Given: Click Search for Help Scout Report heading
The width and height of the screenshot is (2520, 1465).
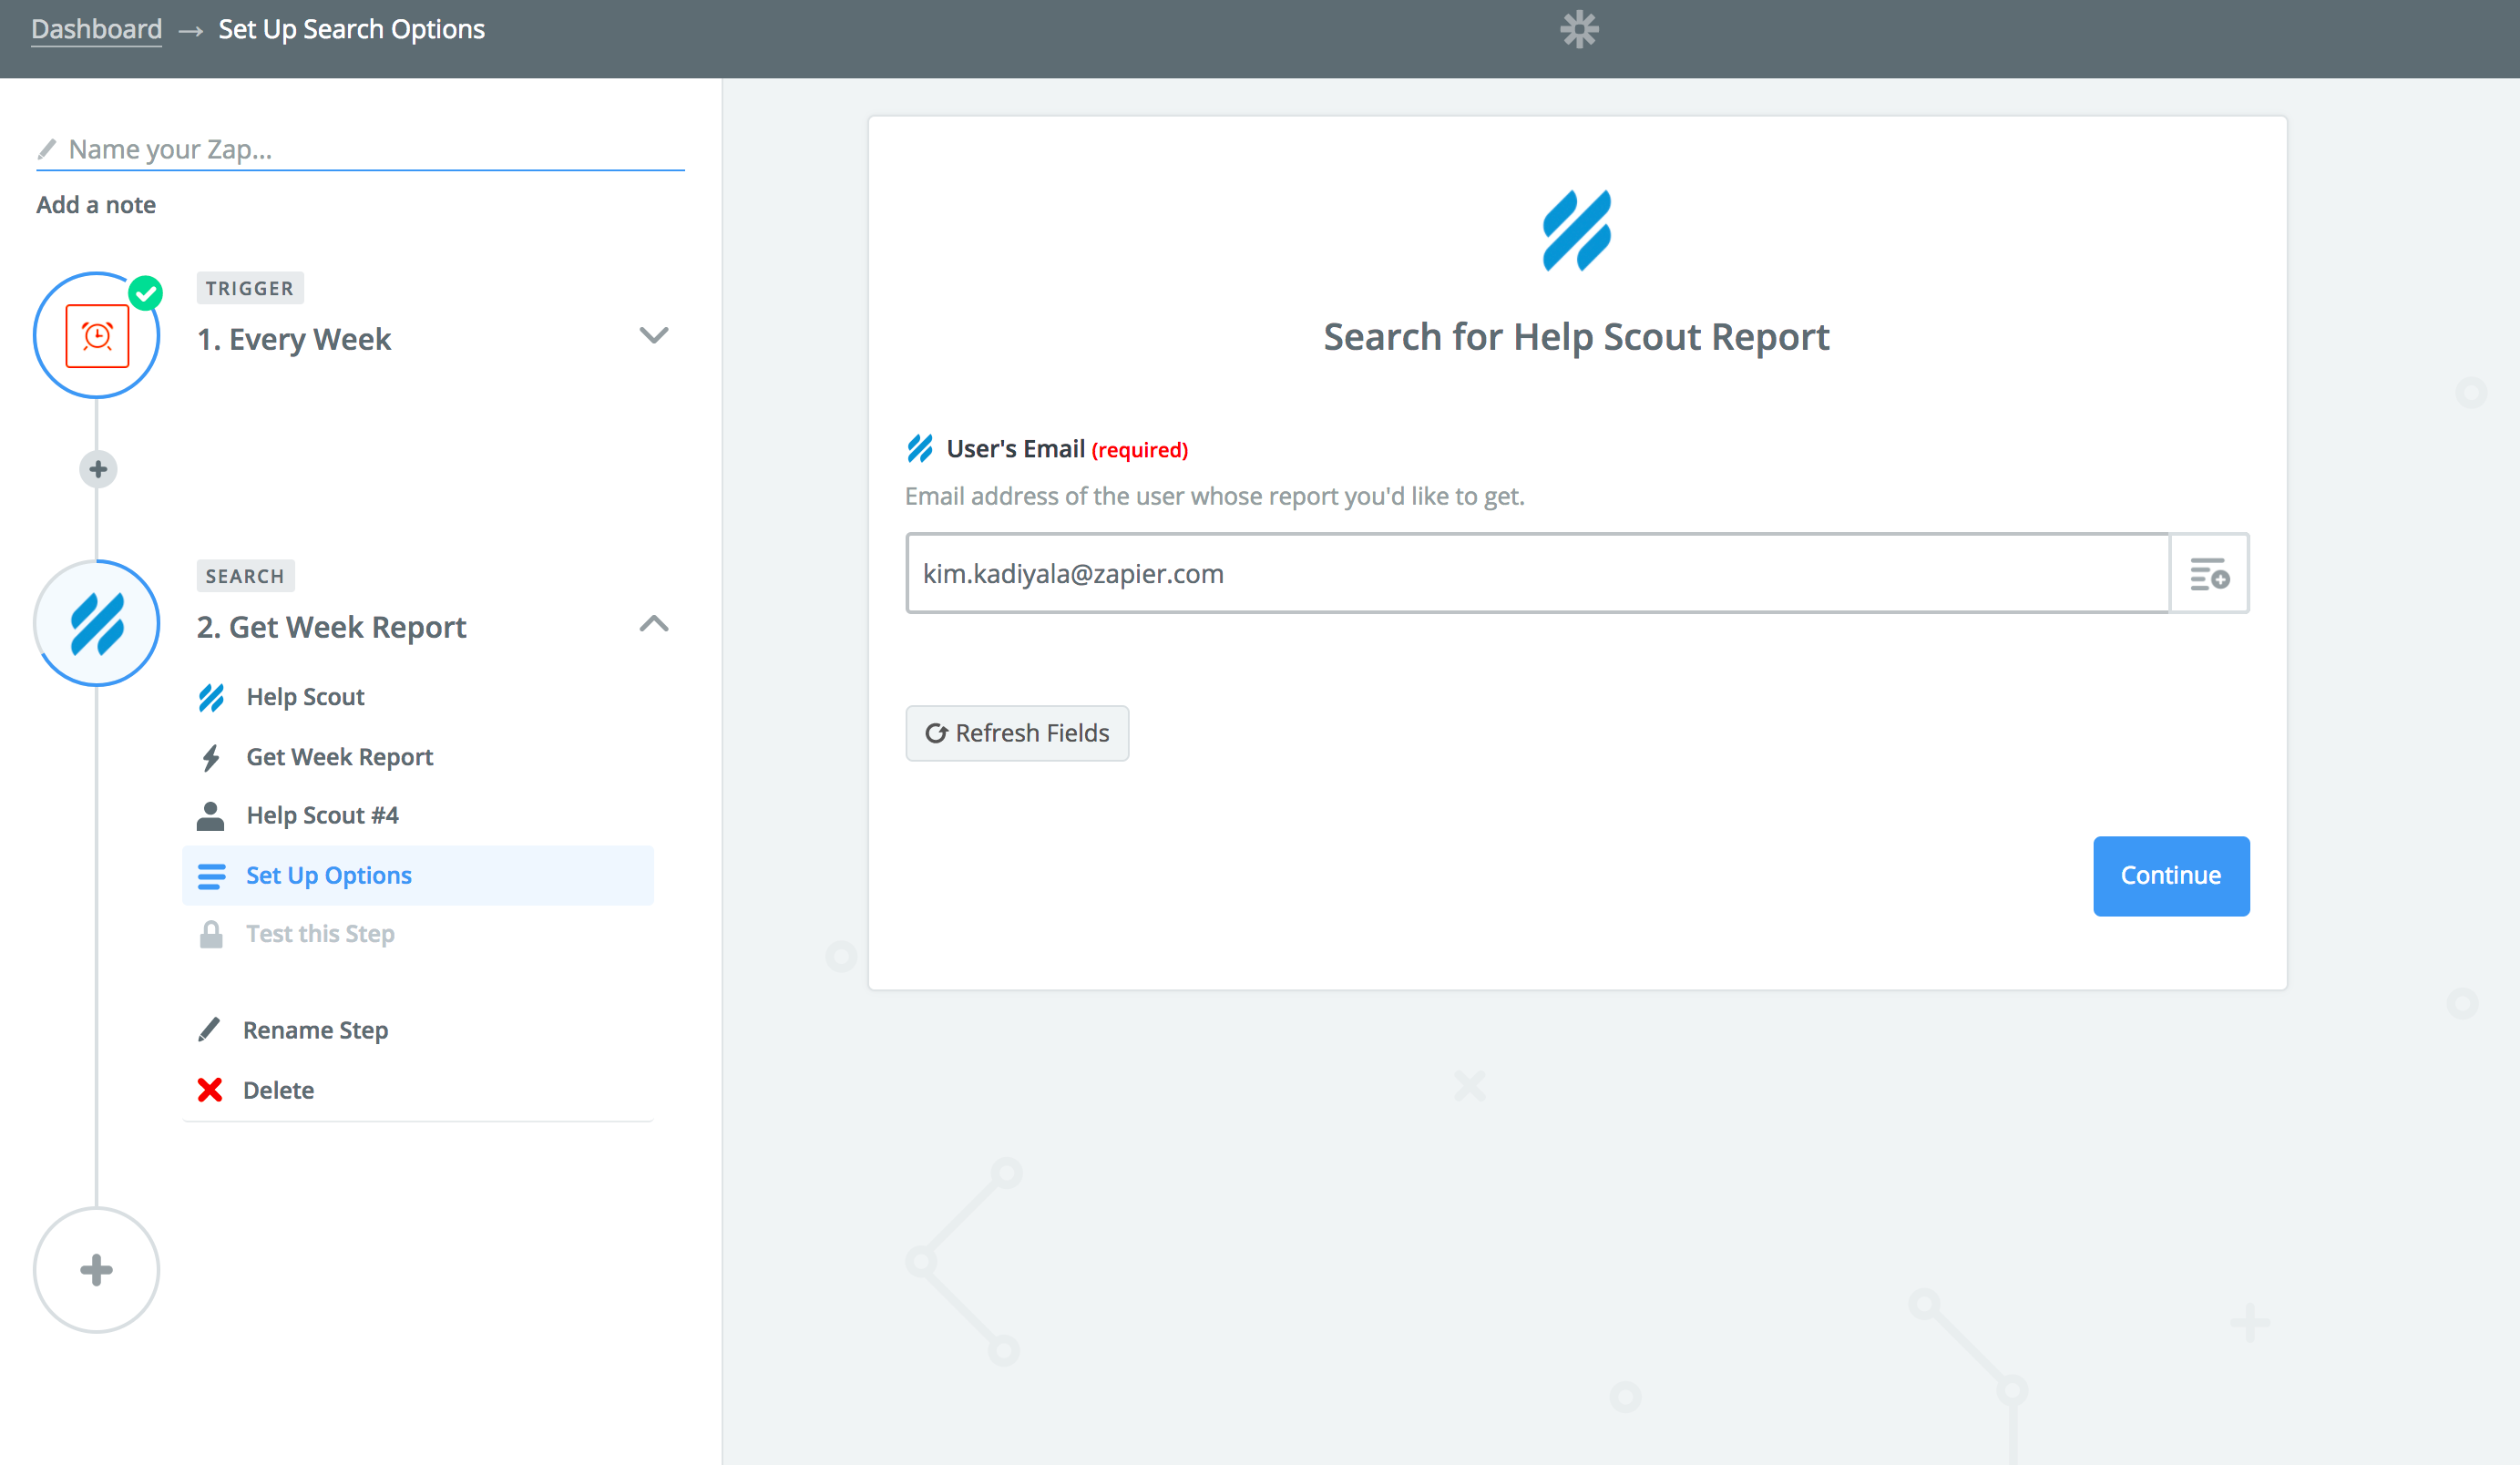Looking at the screenshot, I should tap(1577, 337).
